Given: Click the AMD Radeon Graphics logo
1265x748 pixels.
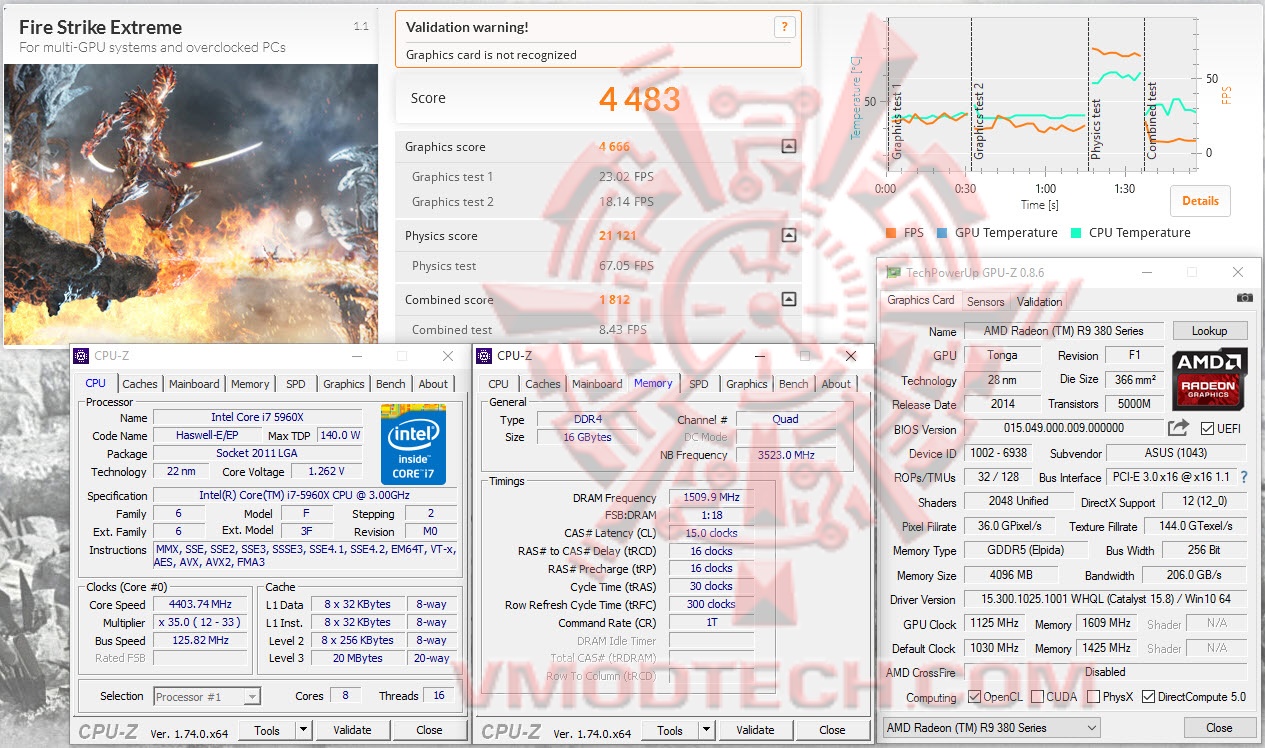Looking at the screenshot, I should click(1209, 378).
